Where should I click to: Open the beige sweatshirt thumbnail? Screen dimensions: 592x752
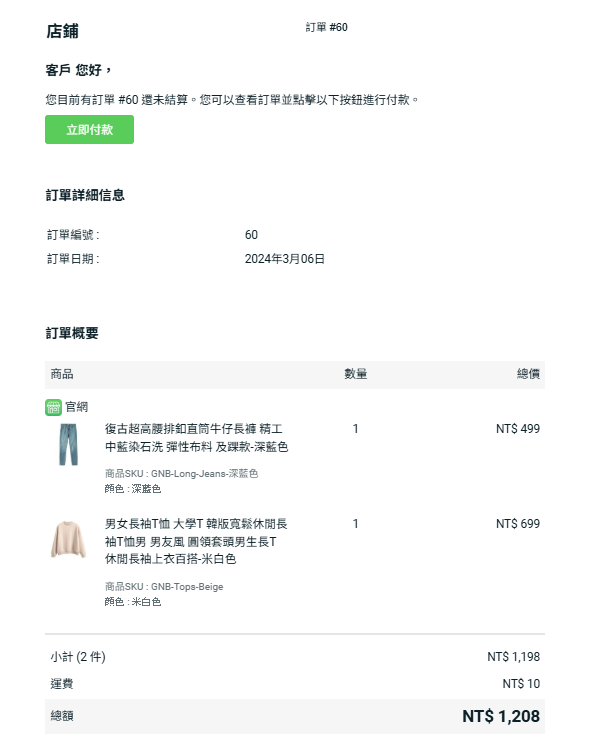coord(68,539)
